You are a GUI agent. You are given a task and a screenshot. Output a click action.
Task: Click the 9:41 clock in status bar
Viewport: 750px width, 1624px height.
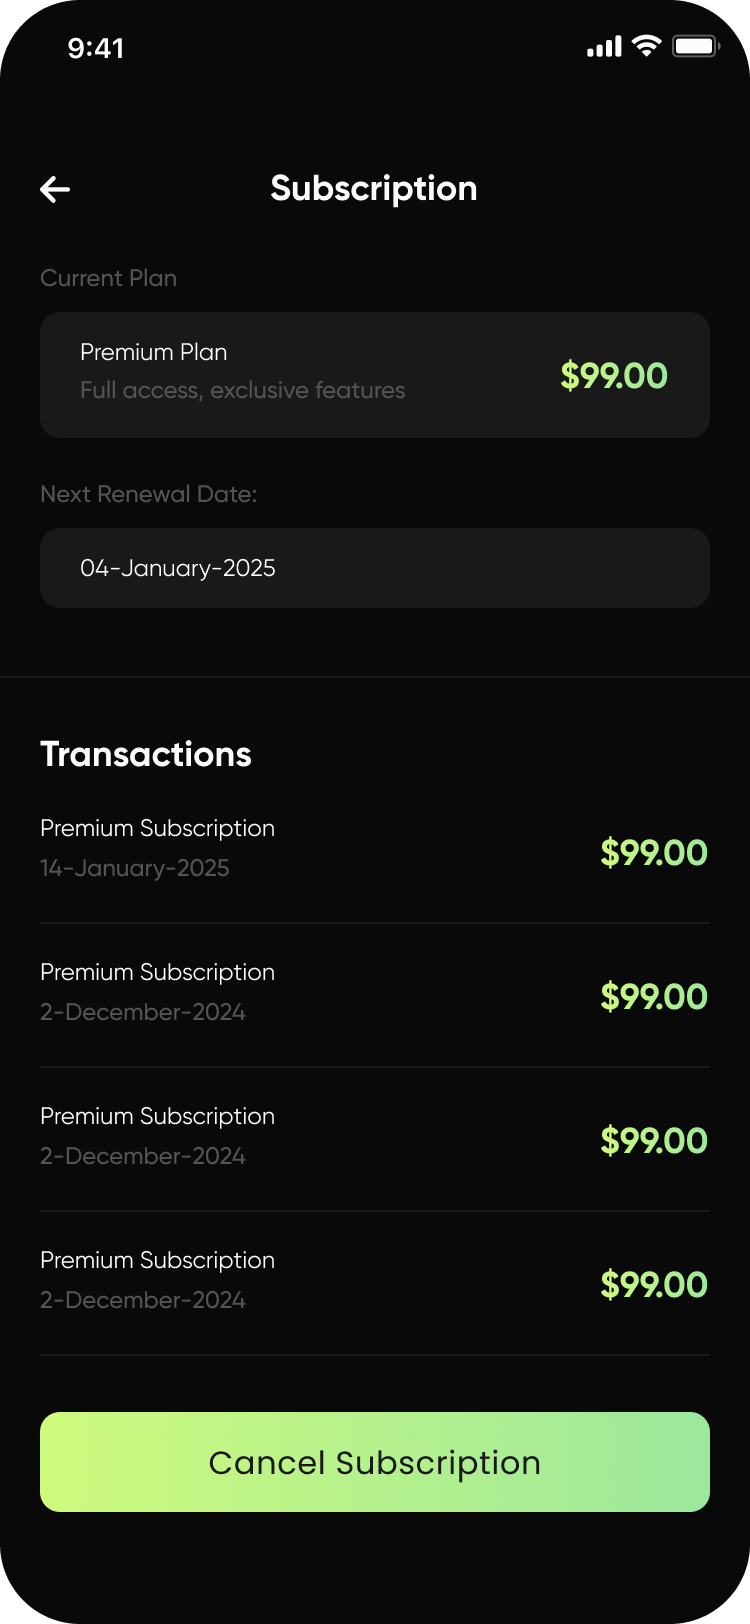click(96, 48)
